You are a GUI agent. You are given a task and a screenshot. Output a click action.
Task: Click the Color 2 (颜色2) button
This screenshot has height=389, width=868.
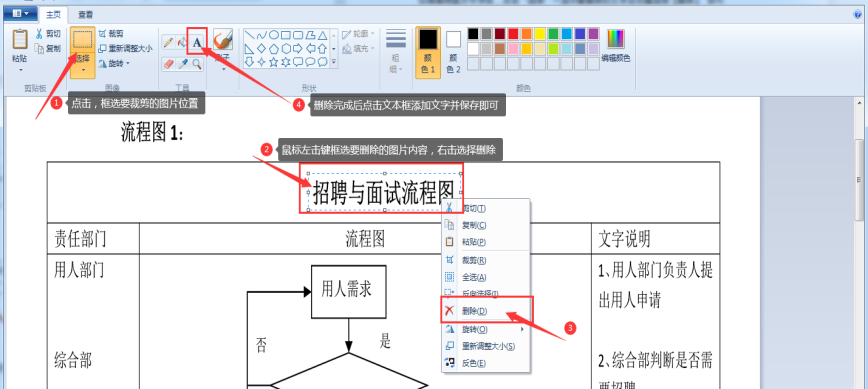(x=453, y=52)
